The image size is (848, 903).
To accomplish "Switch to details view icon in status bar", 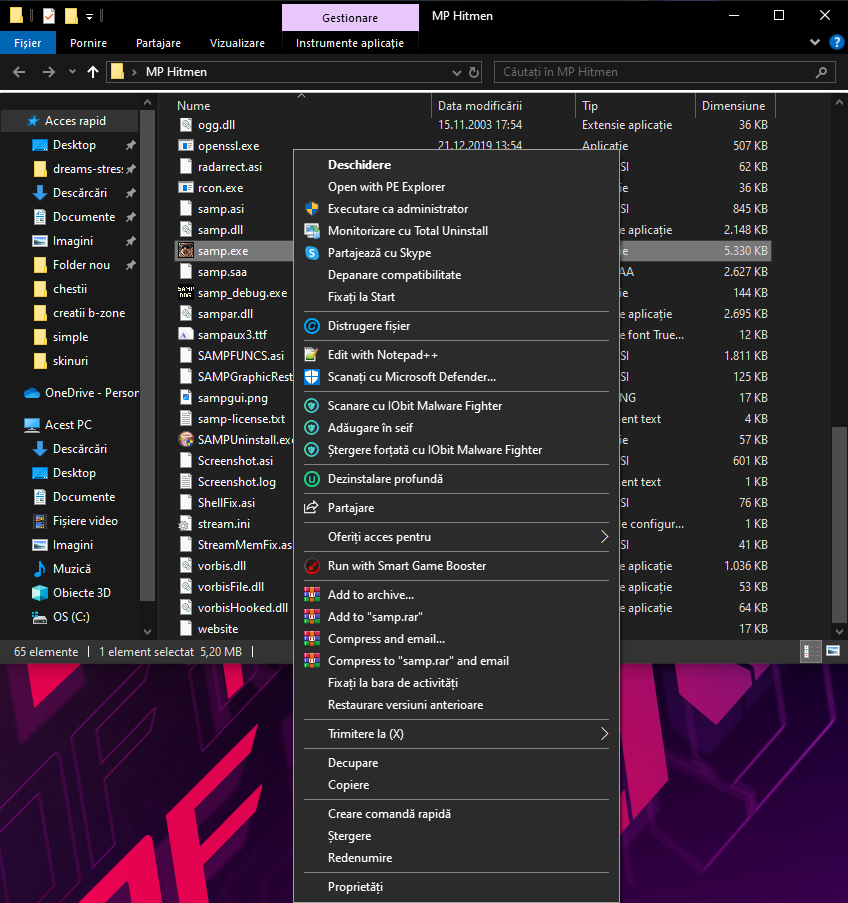I will pos(811,651).
